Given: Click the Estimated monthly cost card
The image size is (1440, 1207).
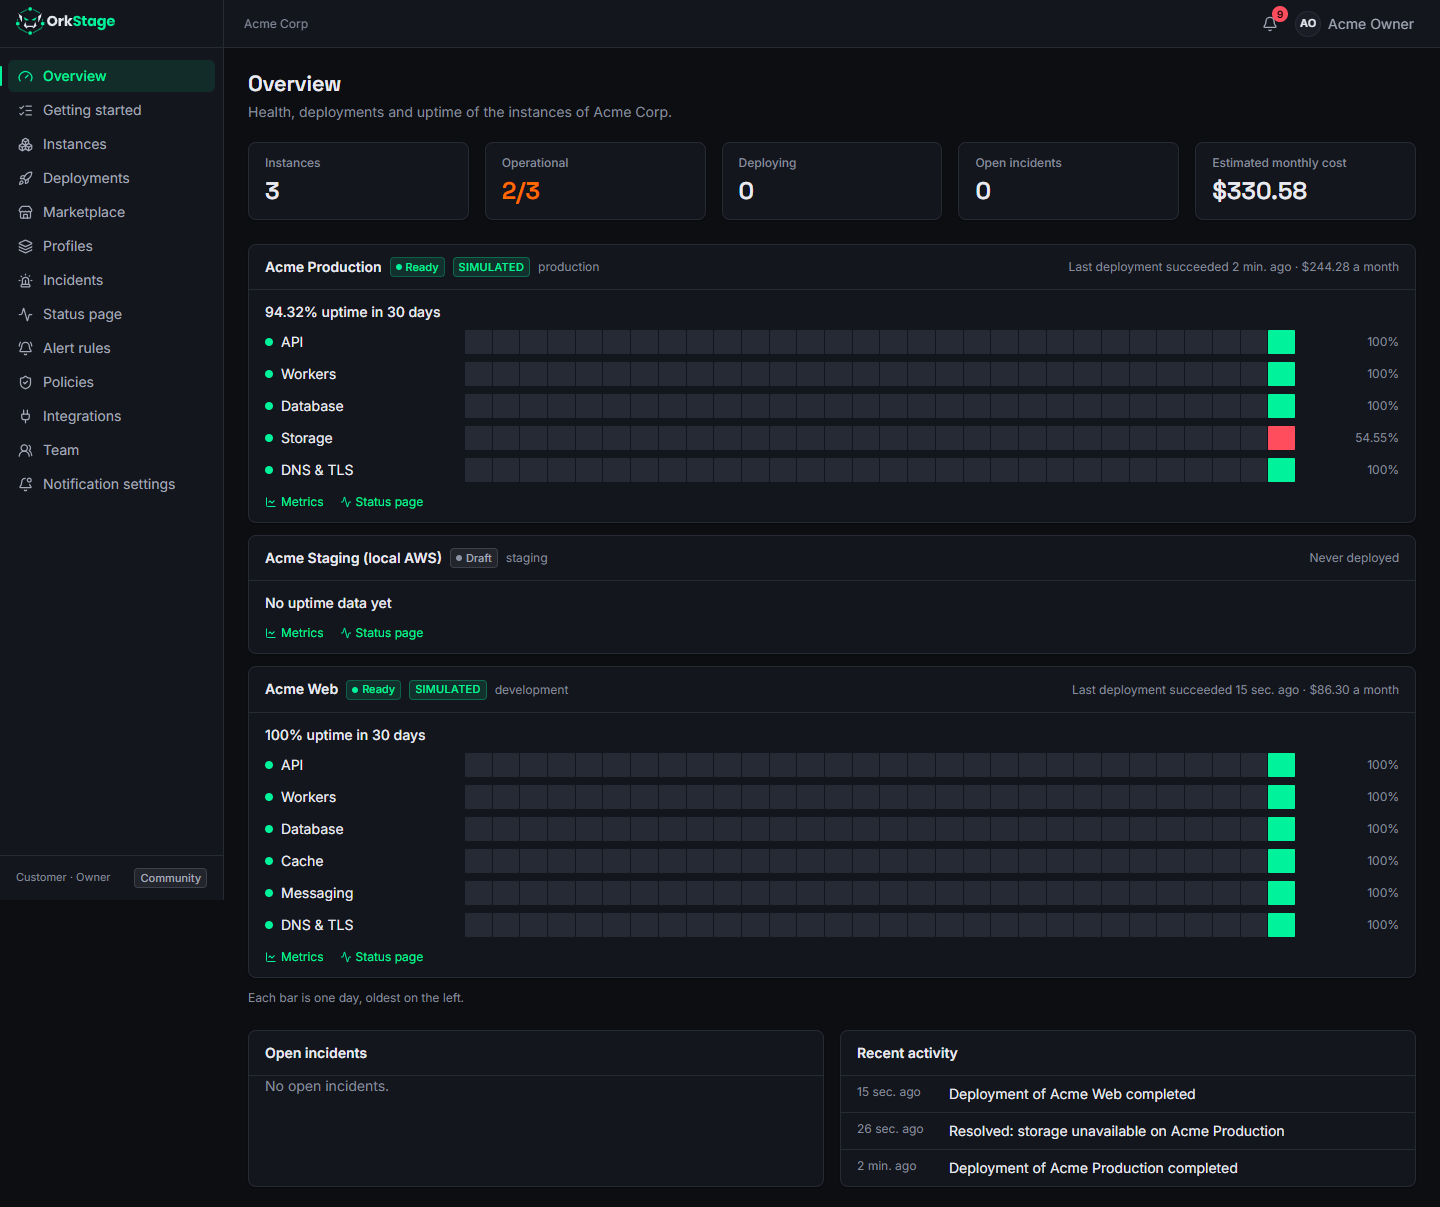Looking at the screenshot, I should click(1305, 181).
